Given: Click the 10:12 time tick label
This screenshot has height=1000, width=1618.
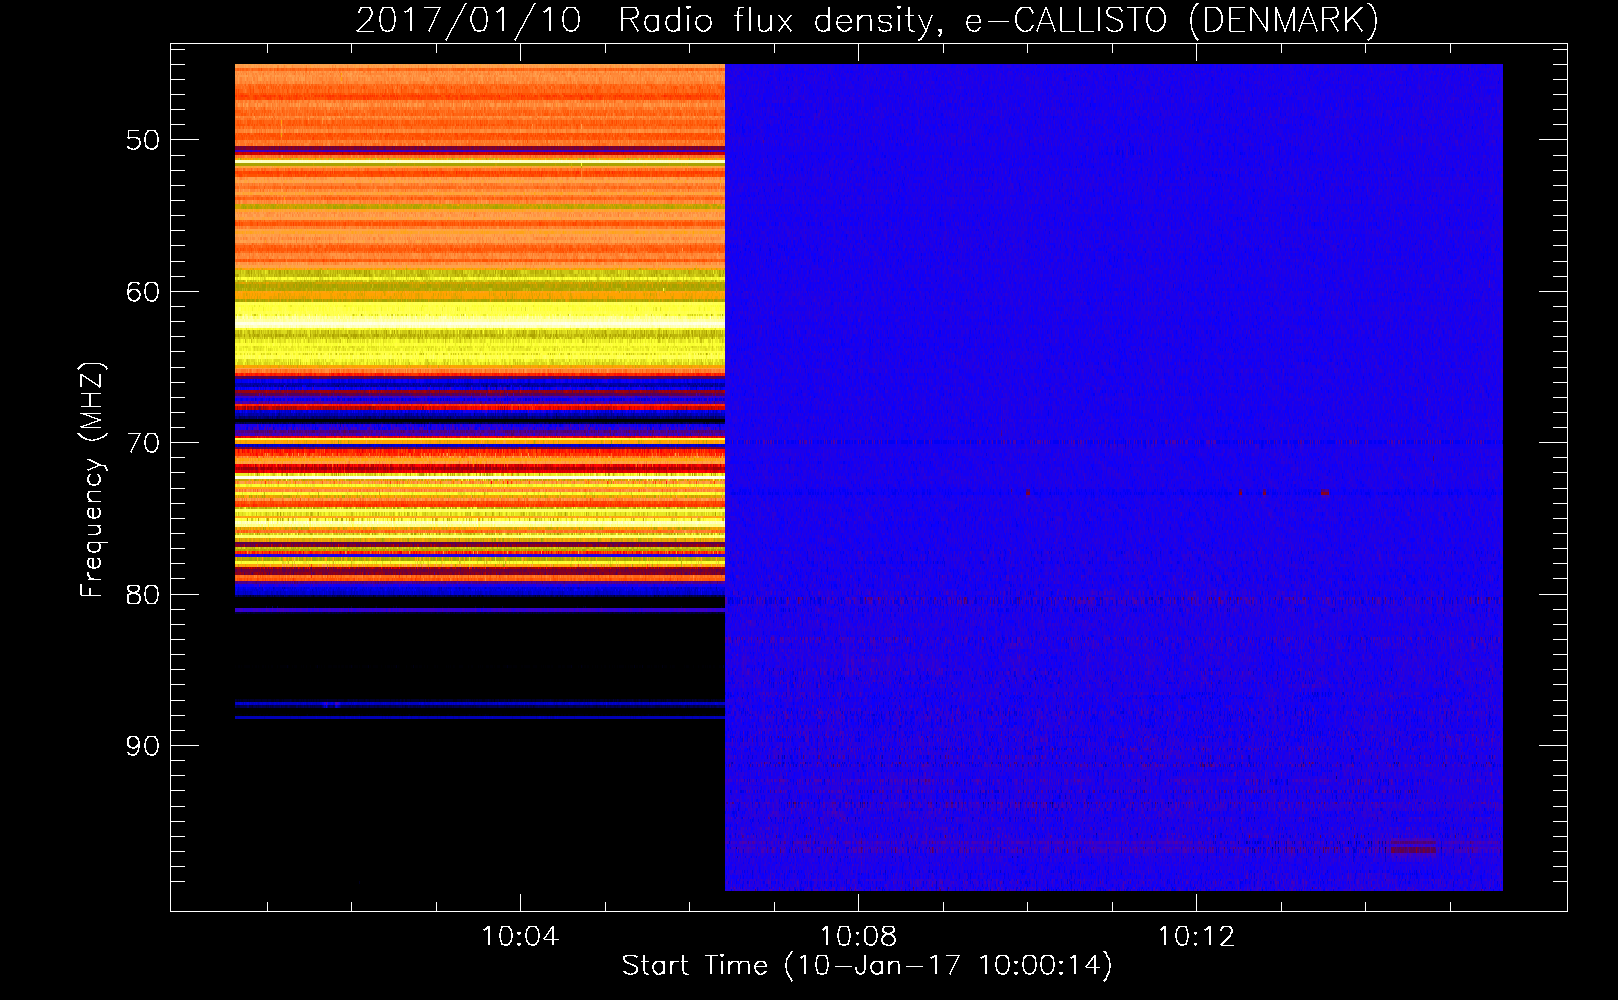Looking at the screenshot, I should (x=1196, y=937).
